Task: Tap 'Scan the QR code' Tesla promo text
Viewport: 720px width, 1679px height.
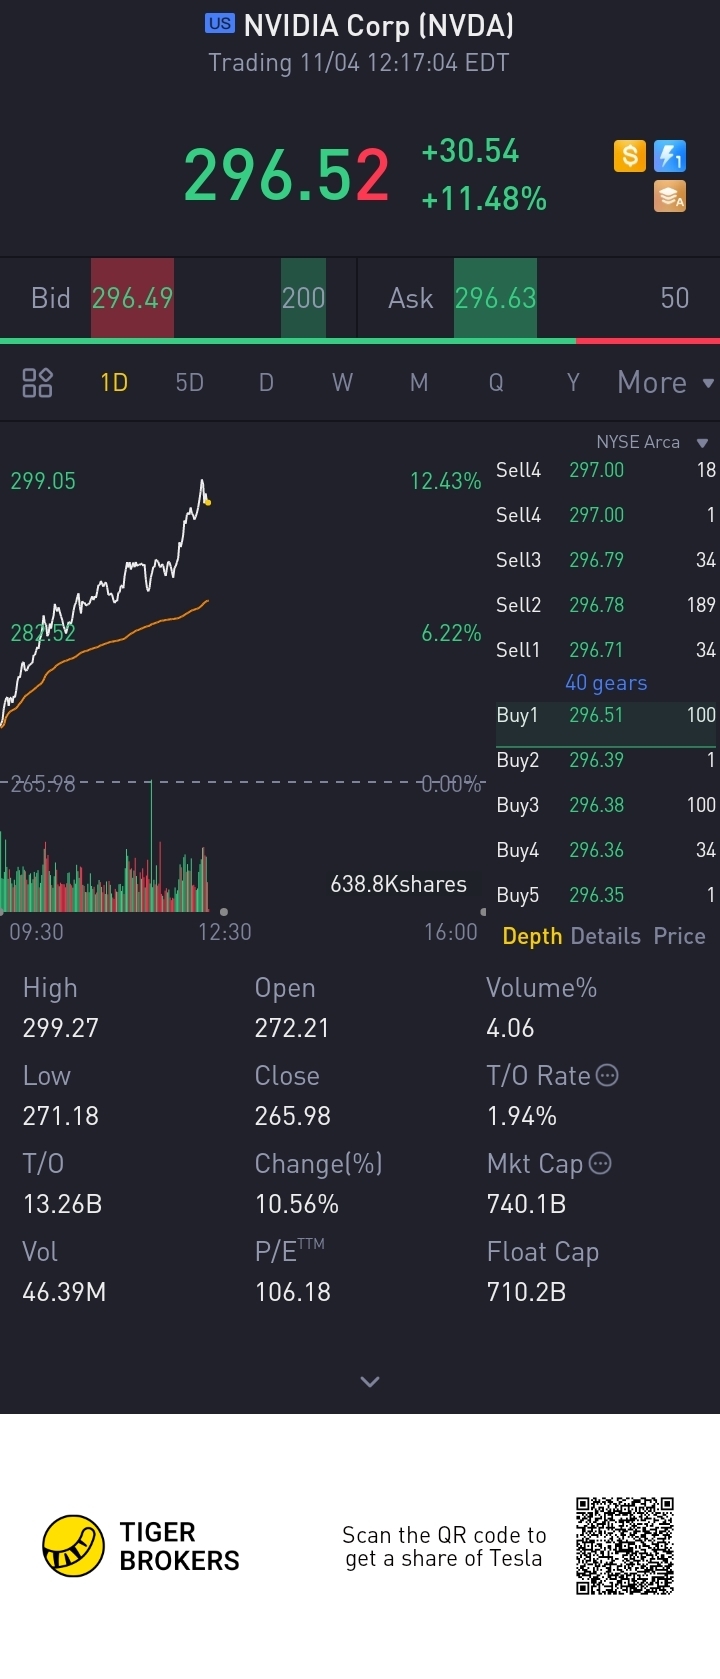Action: tap(444, 1547)
